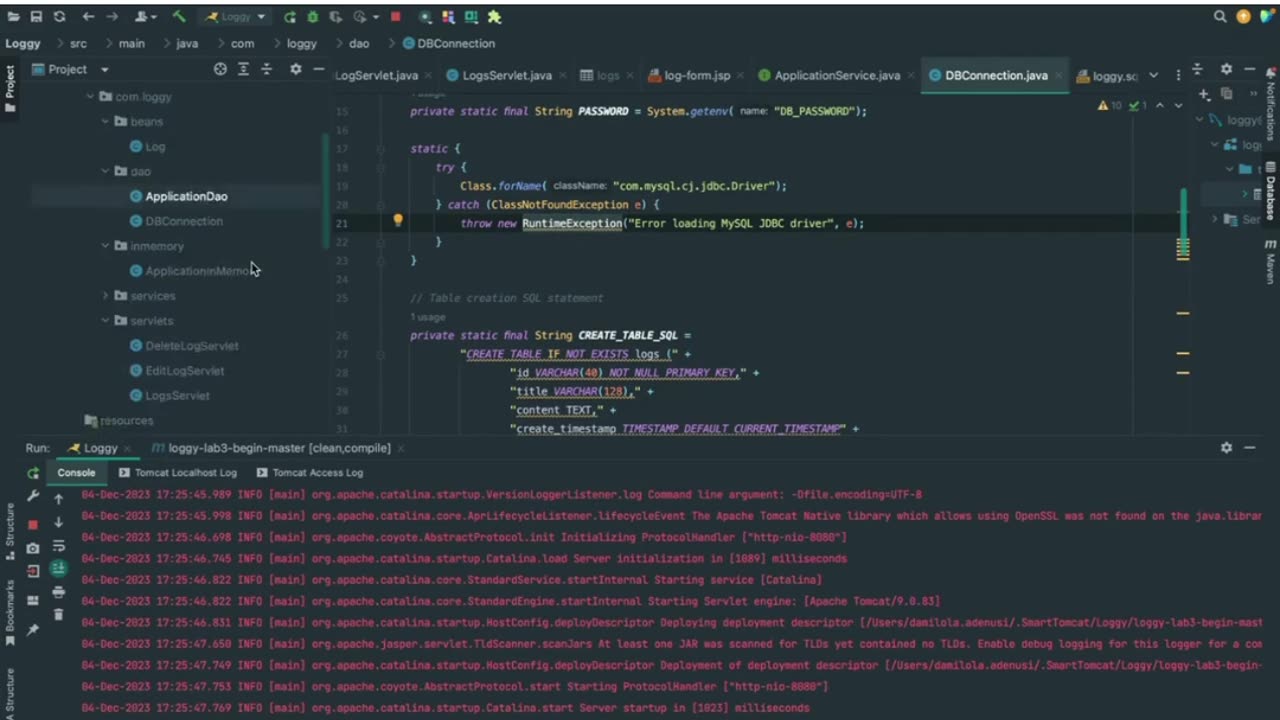Viewport: 1280px width, 720px height.
Task: Navigate back with the left arrow
Action: [x=88, y=17]
